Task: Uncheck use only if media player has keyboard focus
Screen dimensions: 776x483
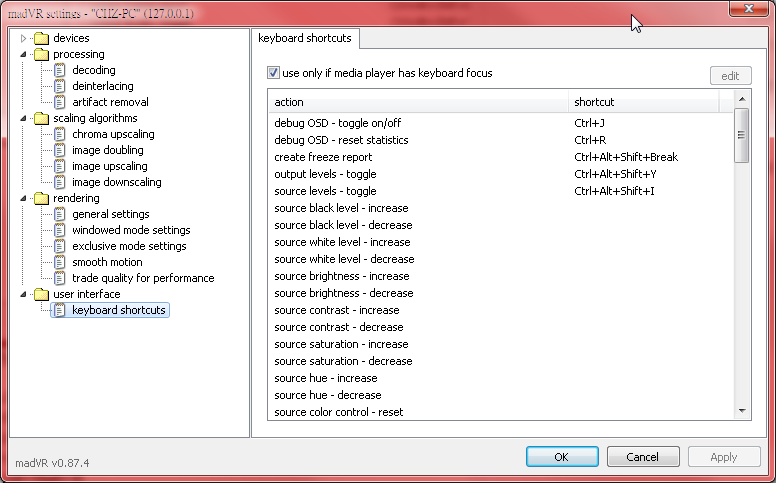Action: [274, 73]
